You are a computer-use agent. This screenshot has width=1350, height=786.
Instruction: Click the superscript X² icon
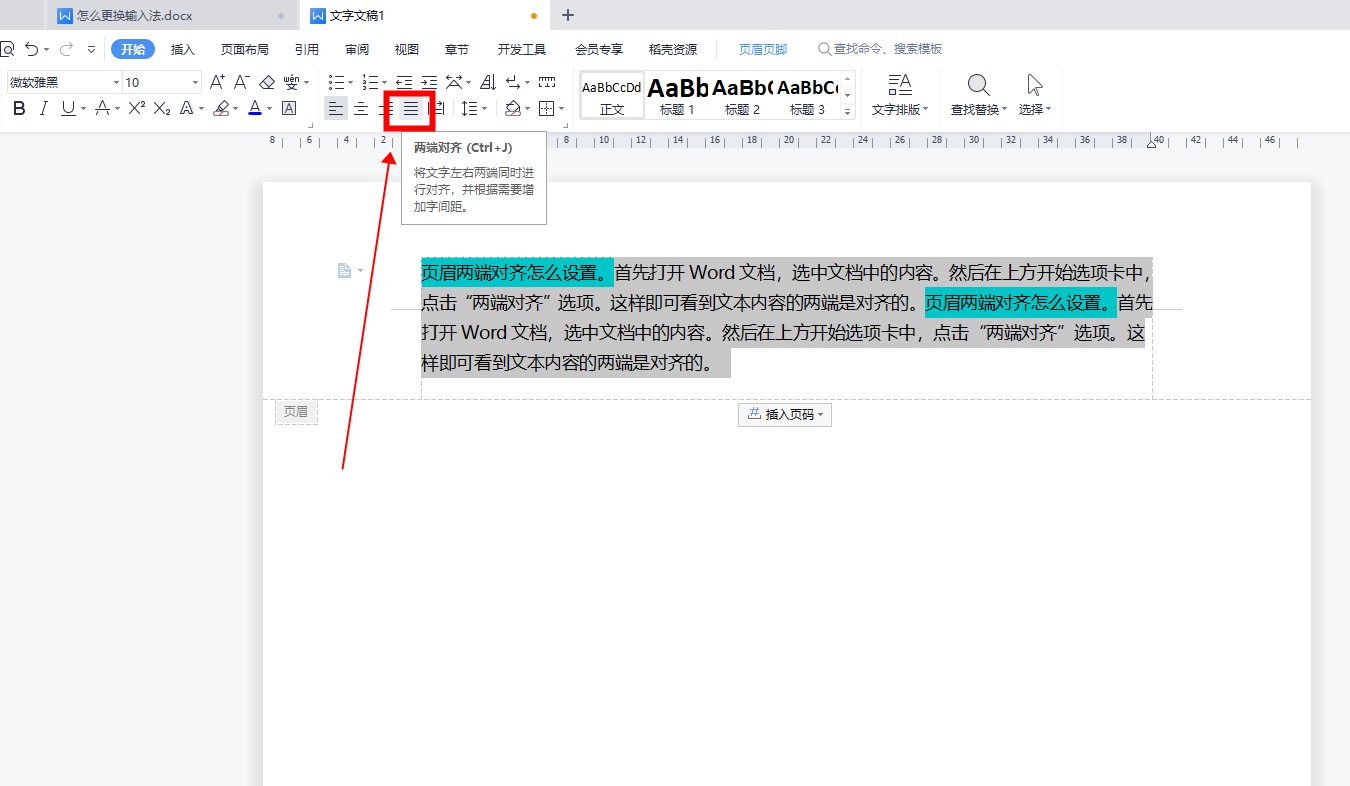point(137,108)
